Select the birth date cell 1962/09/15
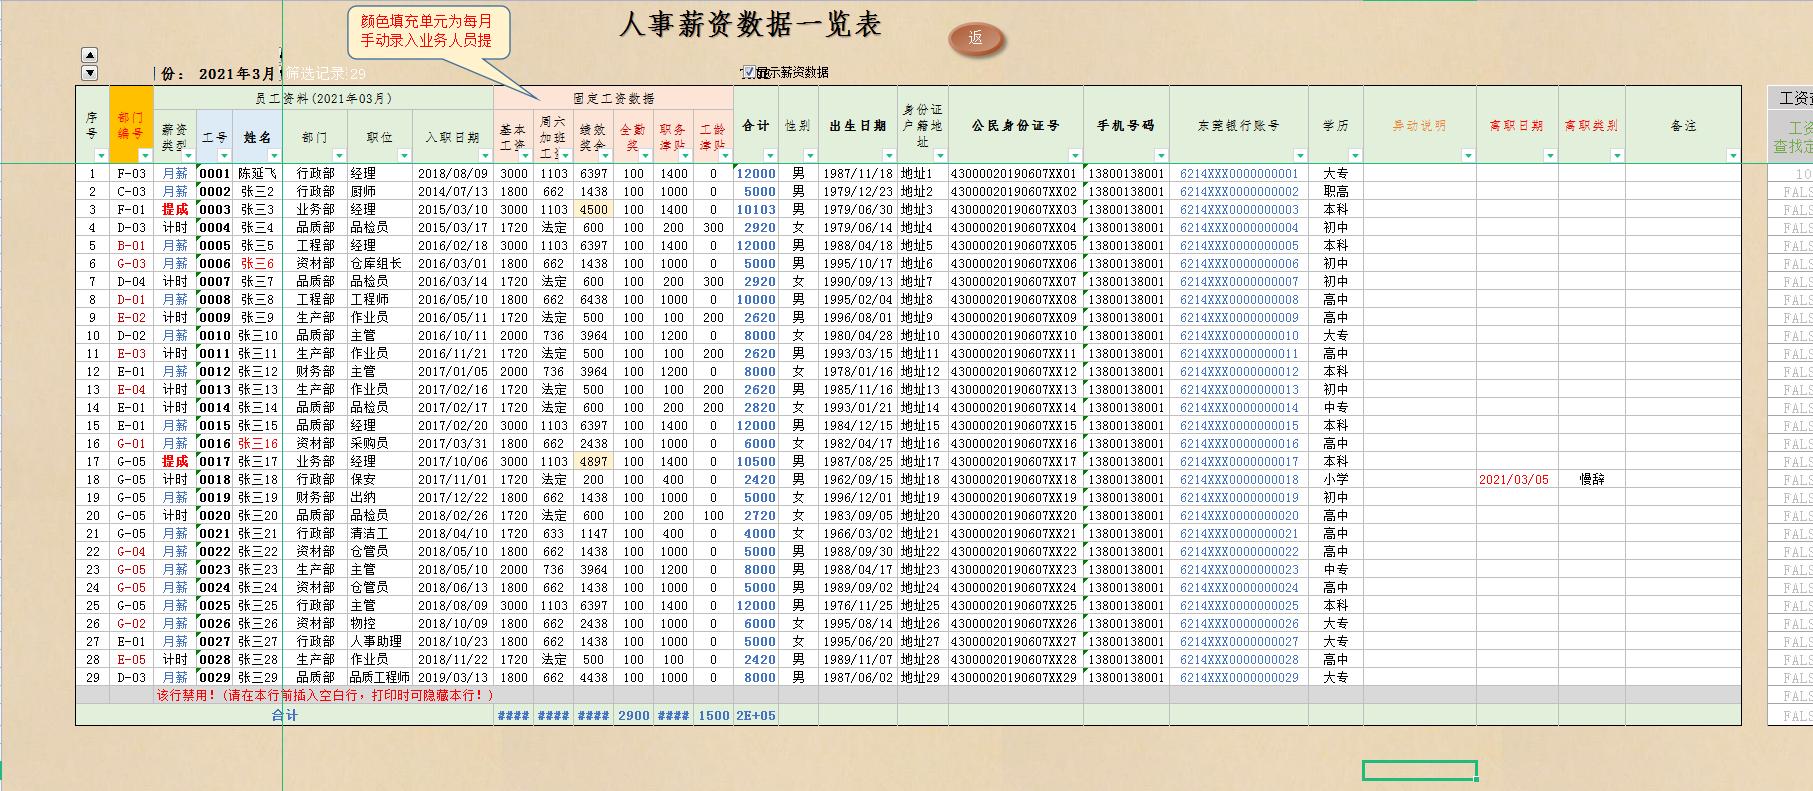The height and width of the screenshot is (791, 1813). (857, 480)
